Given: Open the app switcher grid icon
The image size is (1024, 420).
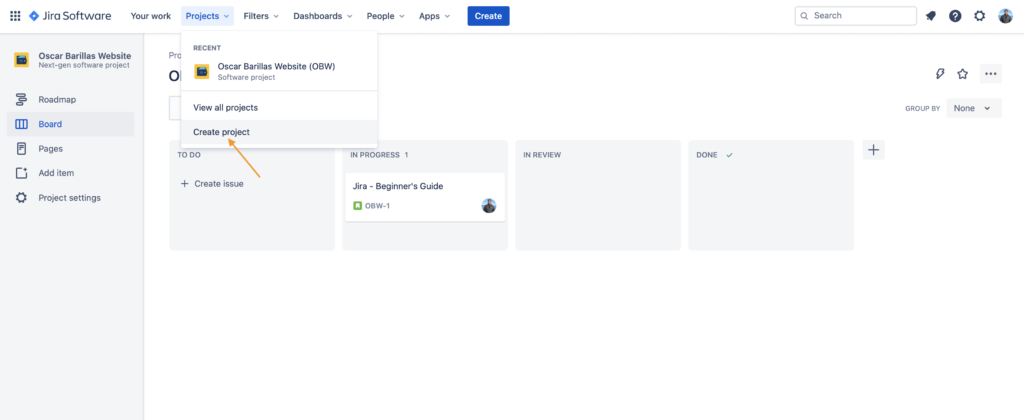Looking at the screenshot, I should 15,16.
